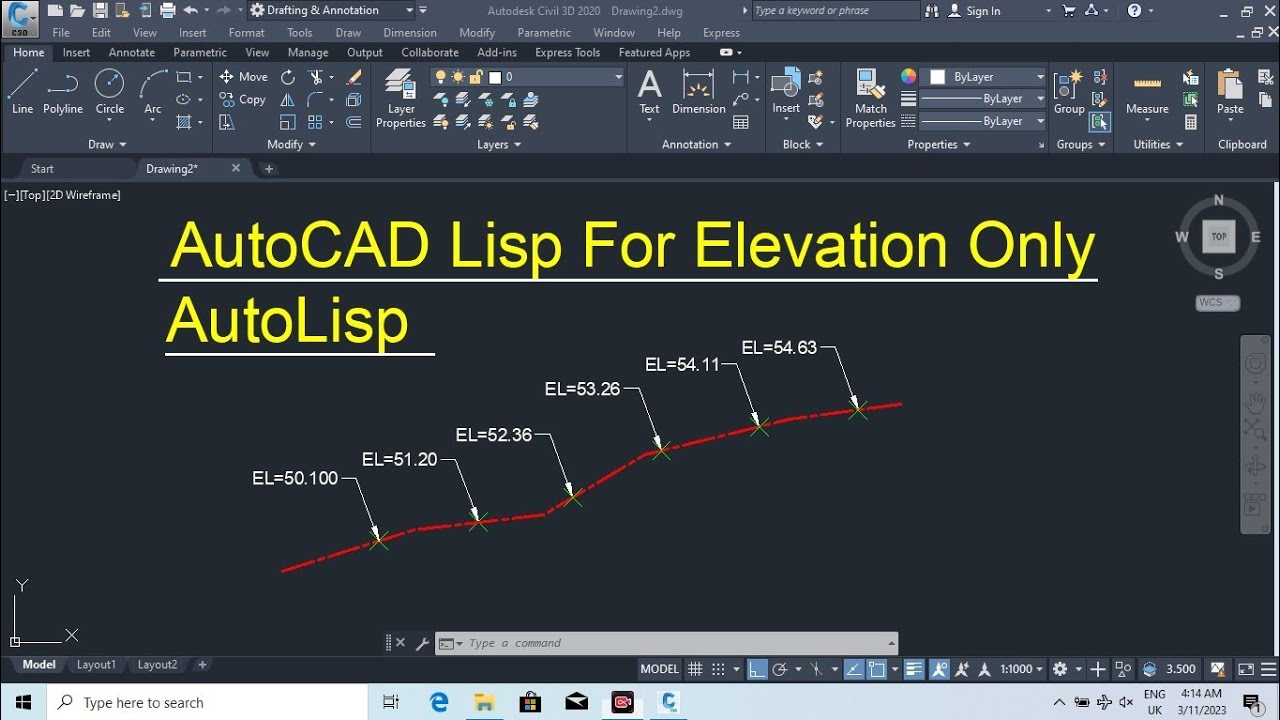Toggle snap mode dots icon
Screen dimensions: 1280x720
pyautogui.click(x=720, y=669)
